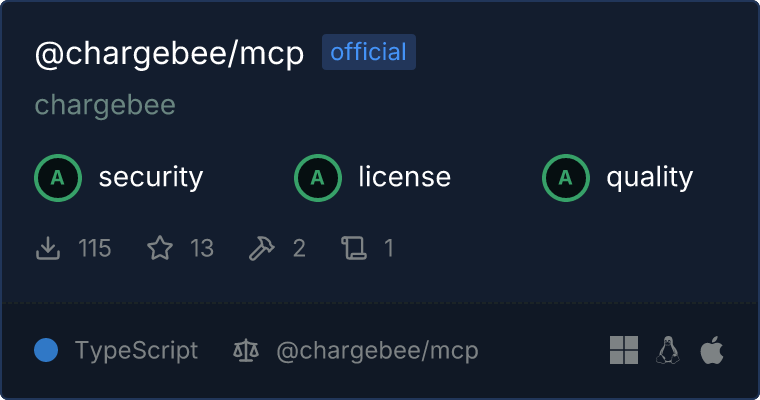760x400 pixels.
Task: Click the hammer tools icon
Action: 262,248
